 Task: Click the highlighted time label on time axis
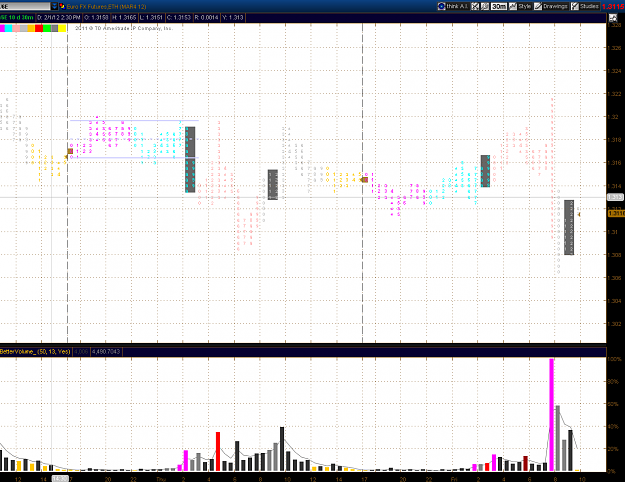coord(60,478)
